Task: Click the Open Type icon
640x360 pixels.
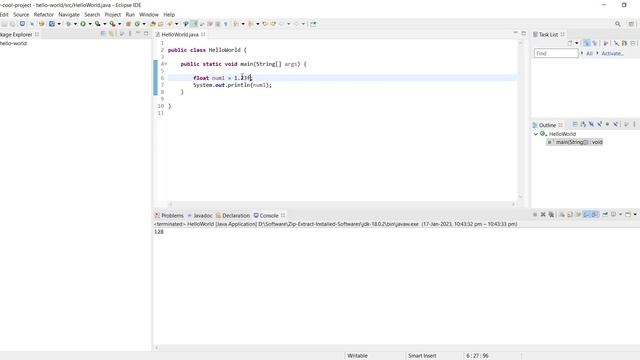Action: [153, 24]
